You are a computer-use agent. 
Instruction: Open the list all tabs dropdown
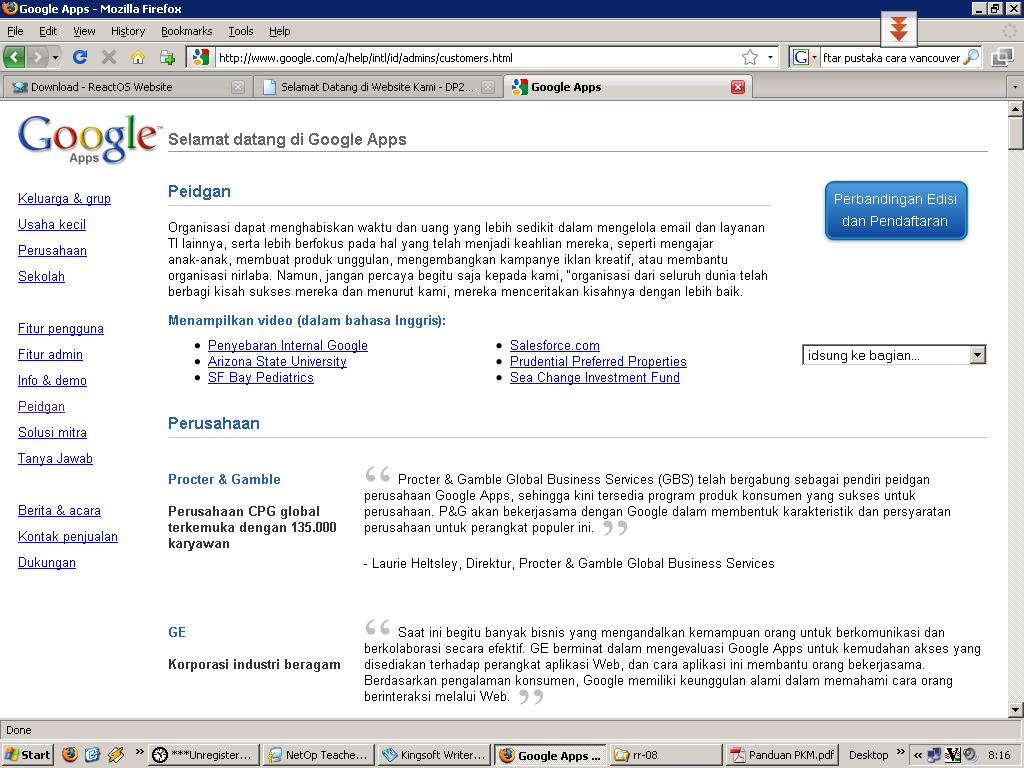[1015, 87]
